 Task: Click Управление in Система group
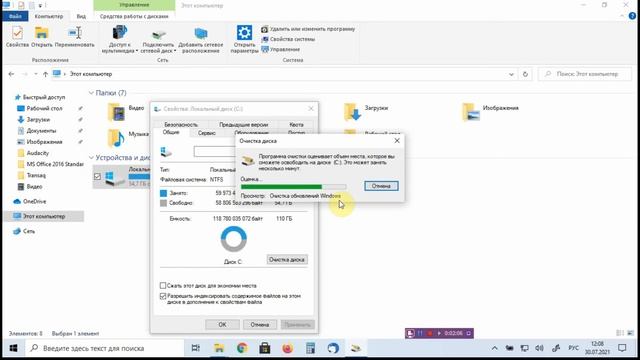(280, 49)
